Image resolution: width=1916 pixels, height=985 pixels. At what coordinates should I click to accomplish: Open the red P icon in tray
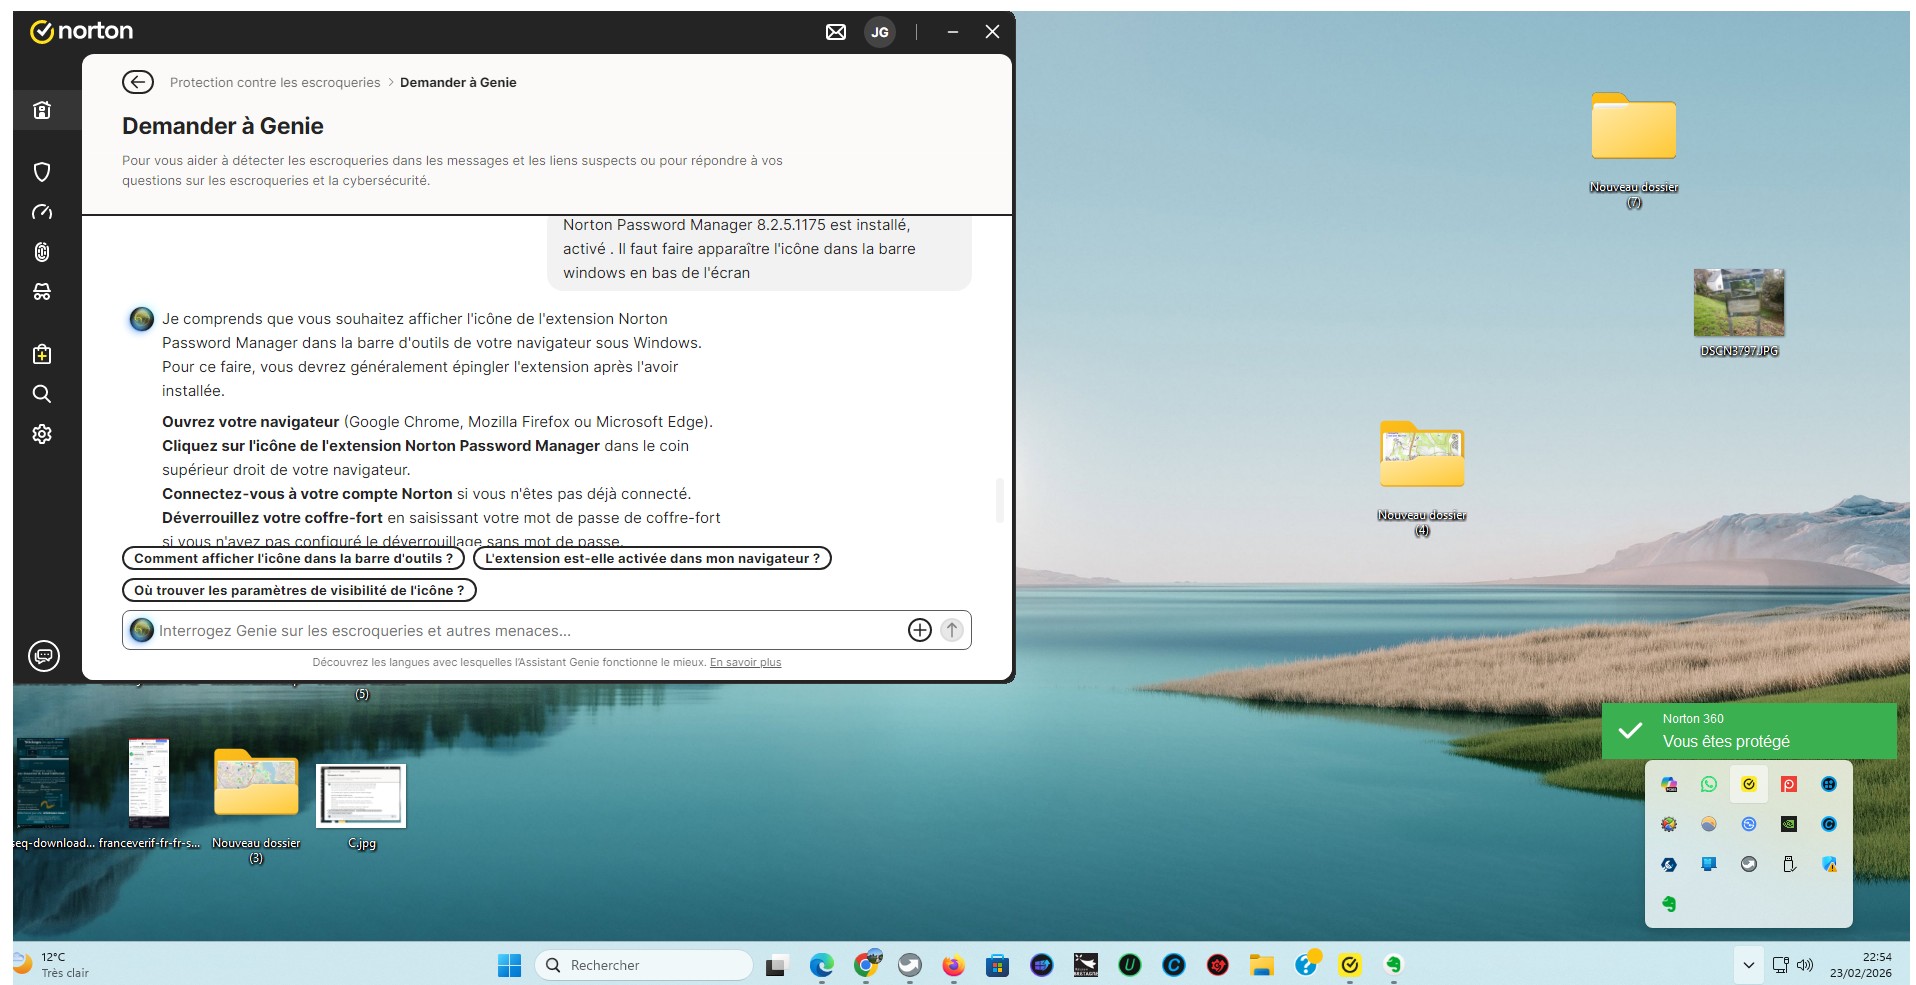click(1789, 784)
